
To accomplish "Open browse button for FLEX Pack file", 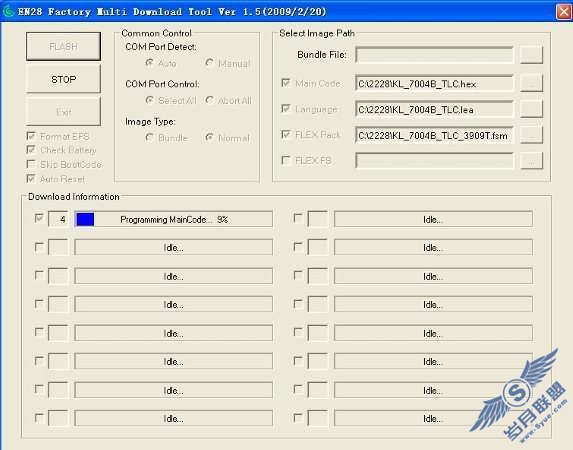I will click(531, 135).
